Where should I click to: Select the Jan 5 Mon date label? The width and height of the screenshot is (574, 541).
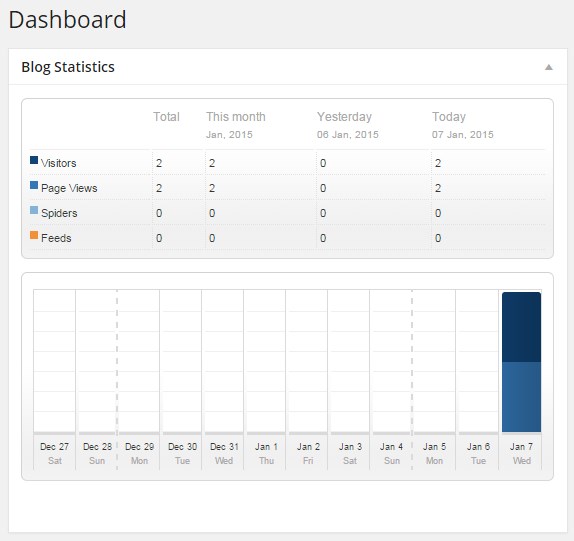[435, 454]
